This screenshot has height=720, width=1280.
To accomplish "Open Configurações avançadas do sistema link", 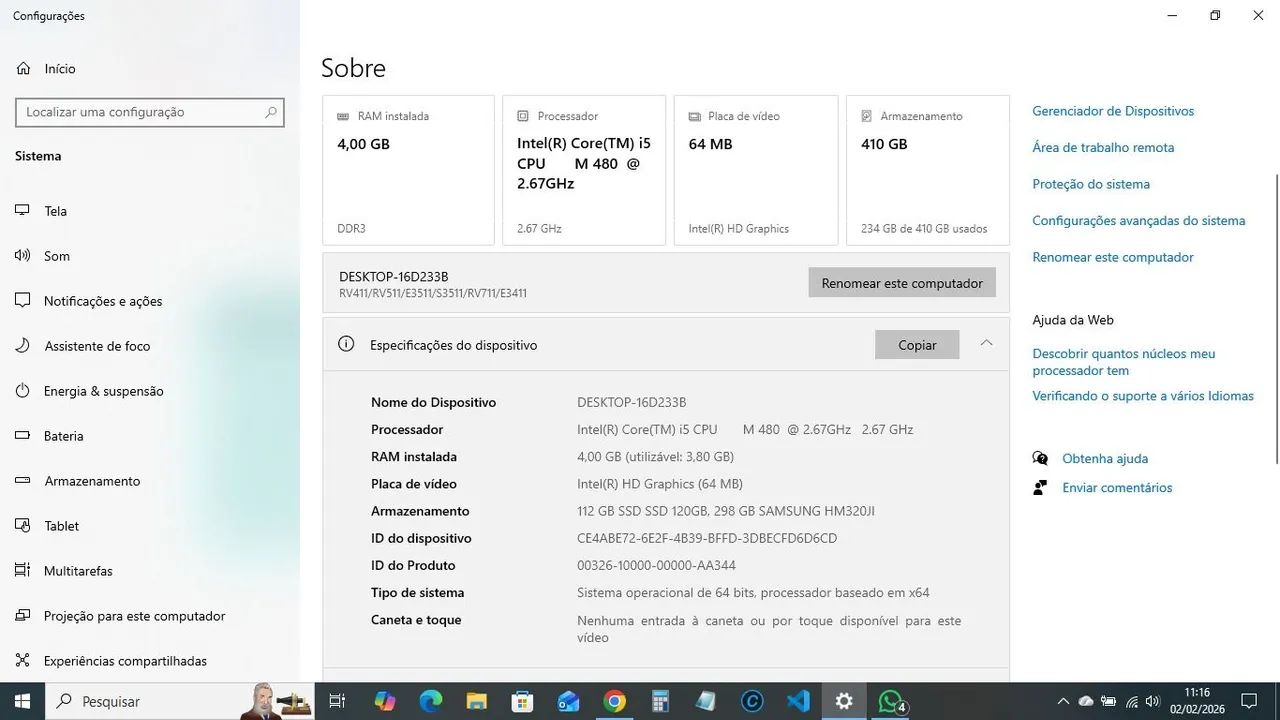I will 1139,221.
